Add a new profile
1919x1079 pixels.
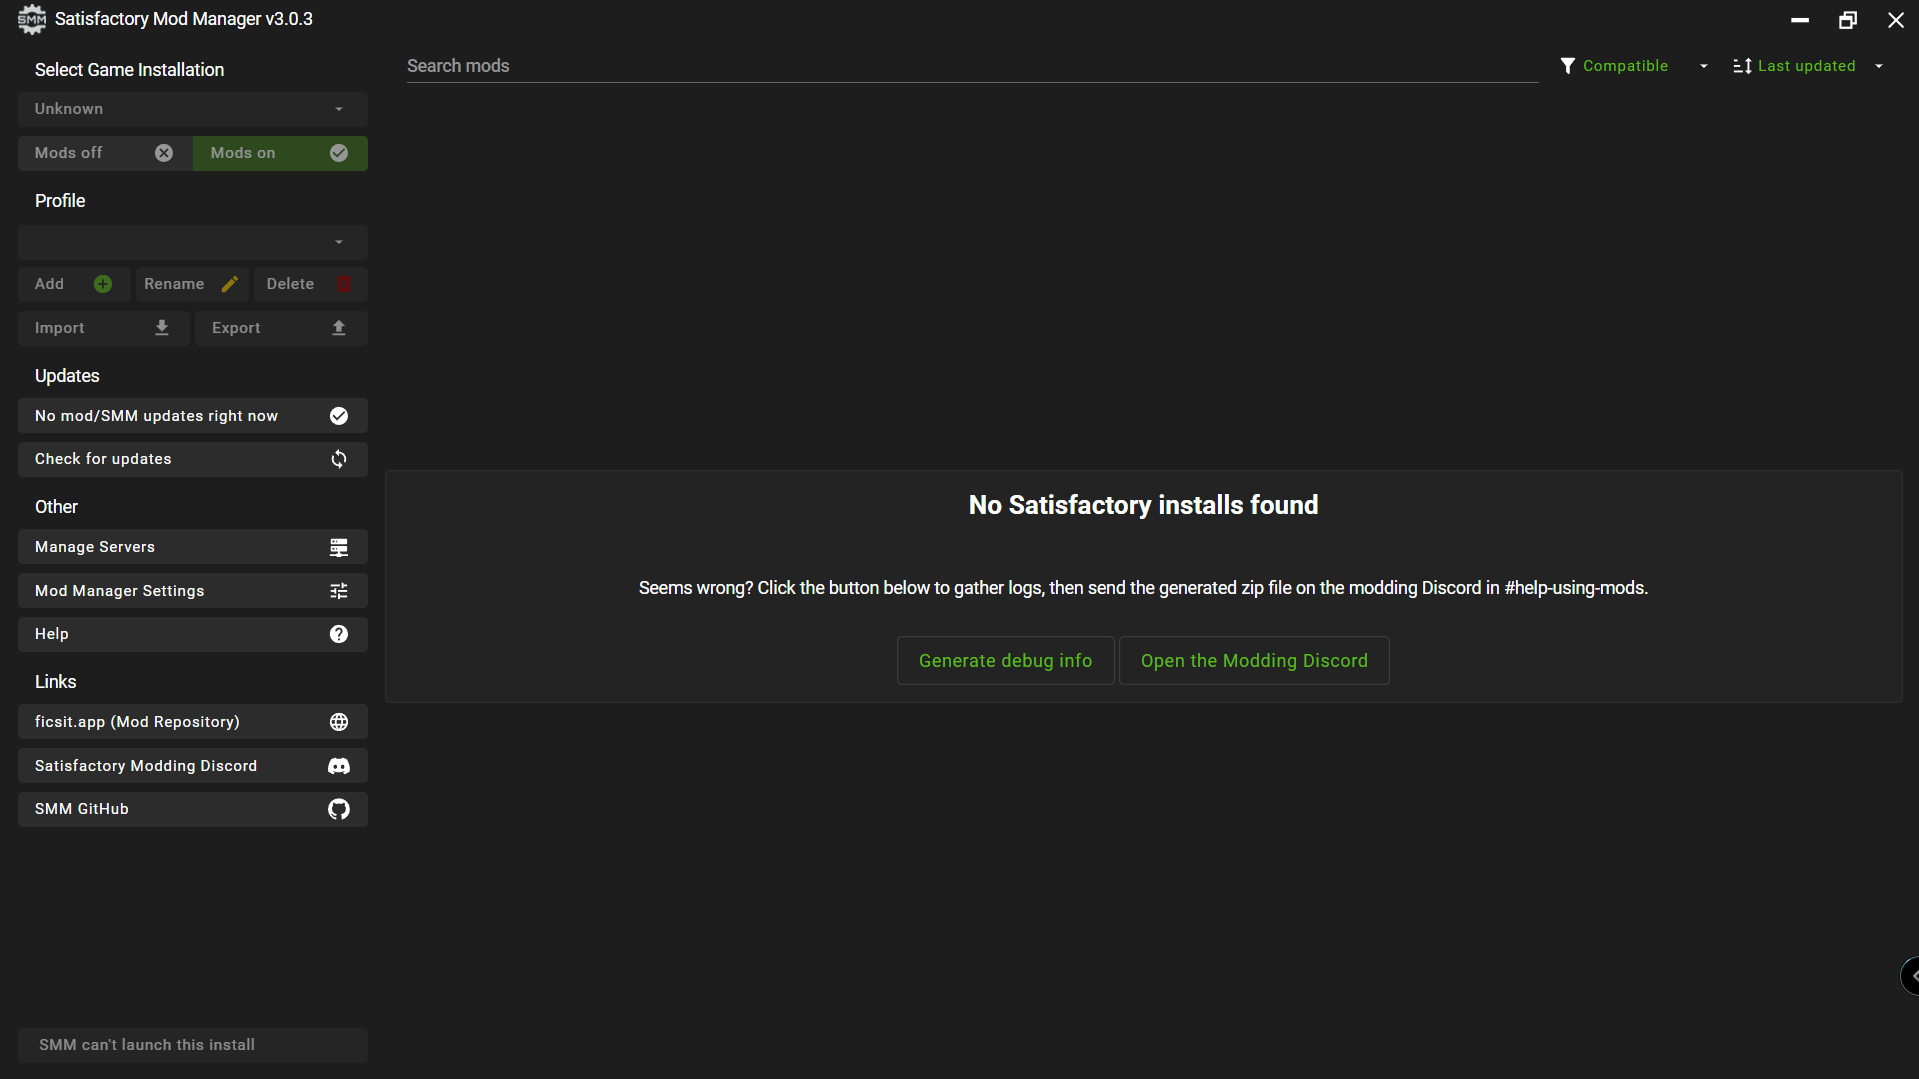coord(74,284)
